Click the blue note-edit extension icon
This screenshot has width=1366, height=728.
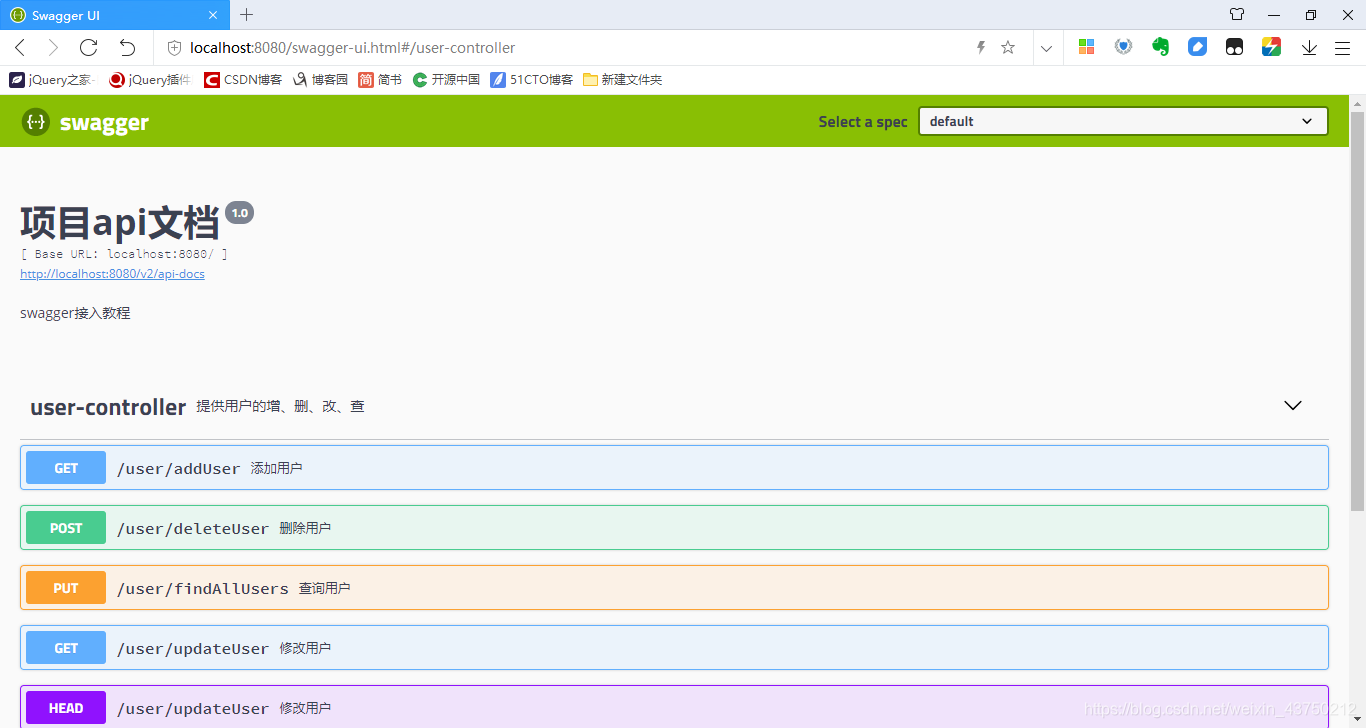(x=1197, y=47)
